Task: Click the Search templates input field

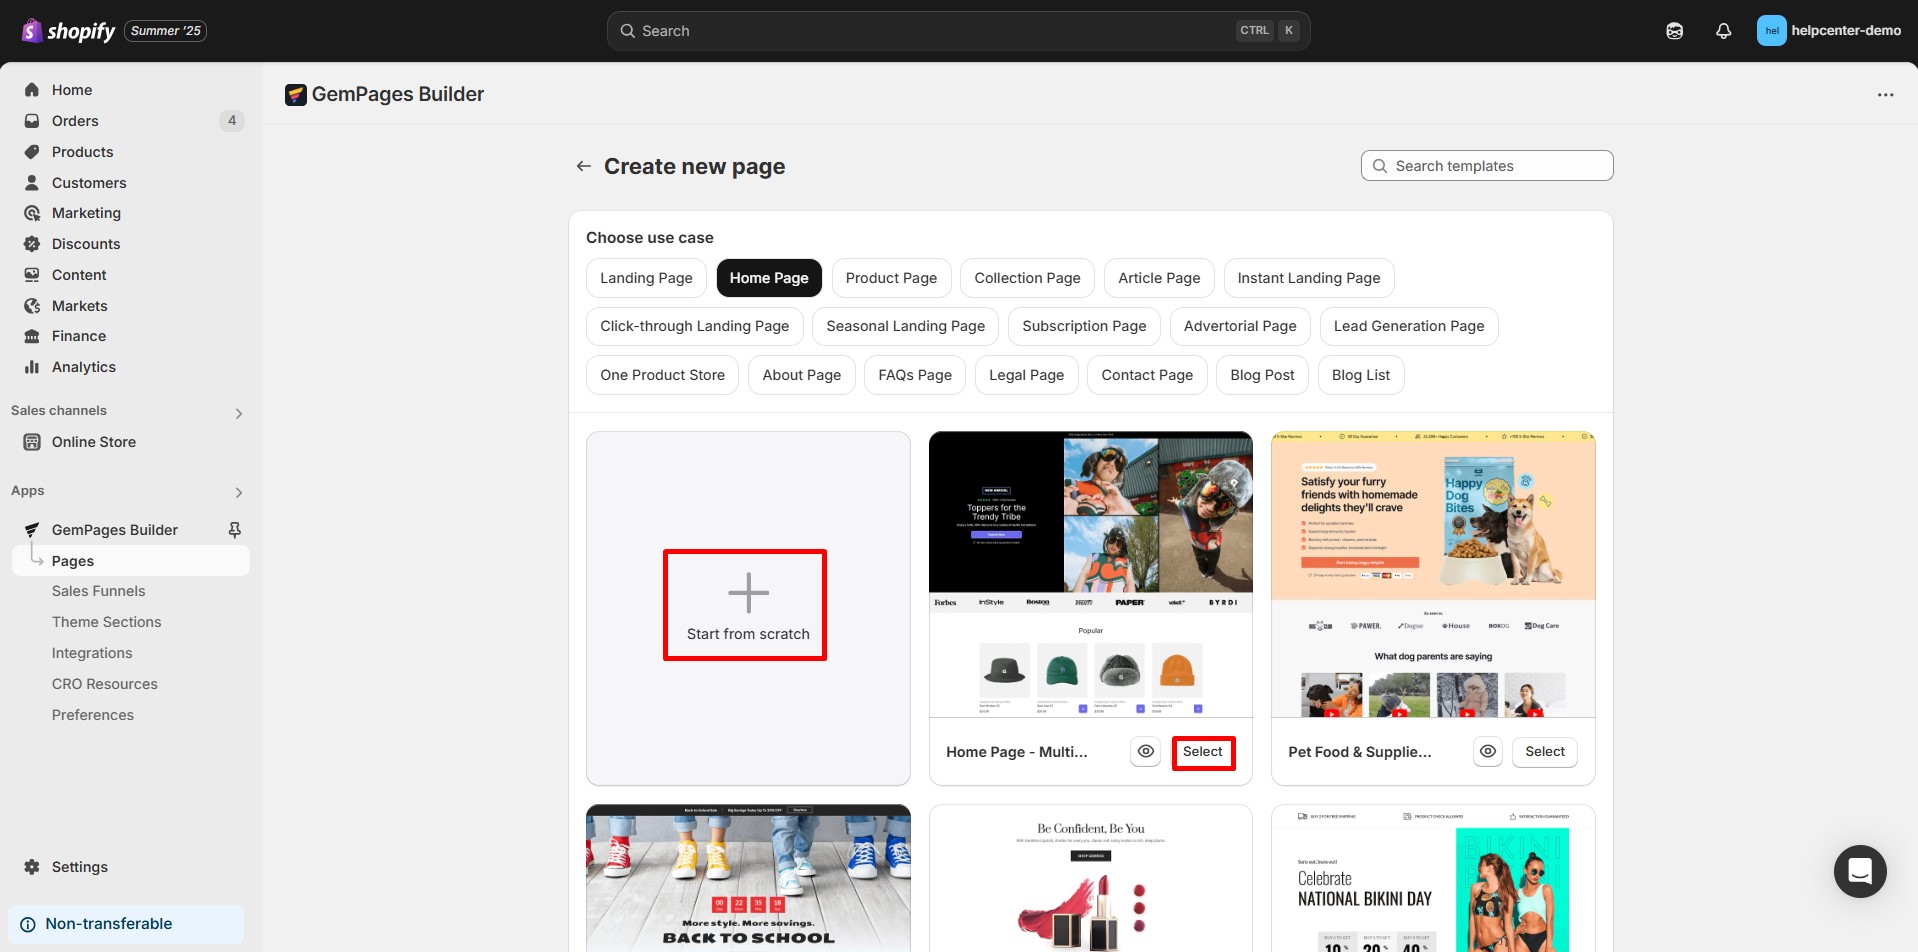Action: pos(1486,165)
